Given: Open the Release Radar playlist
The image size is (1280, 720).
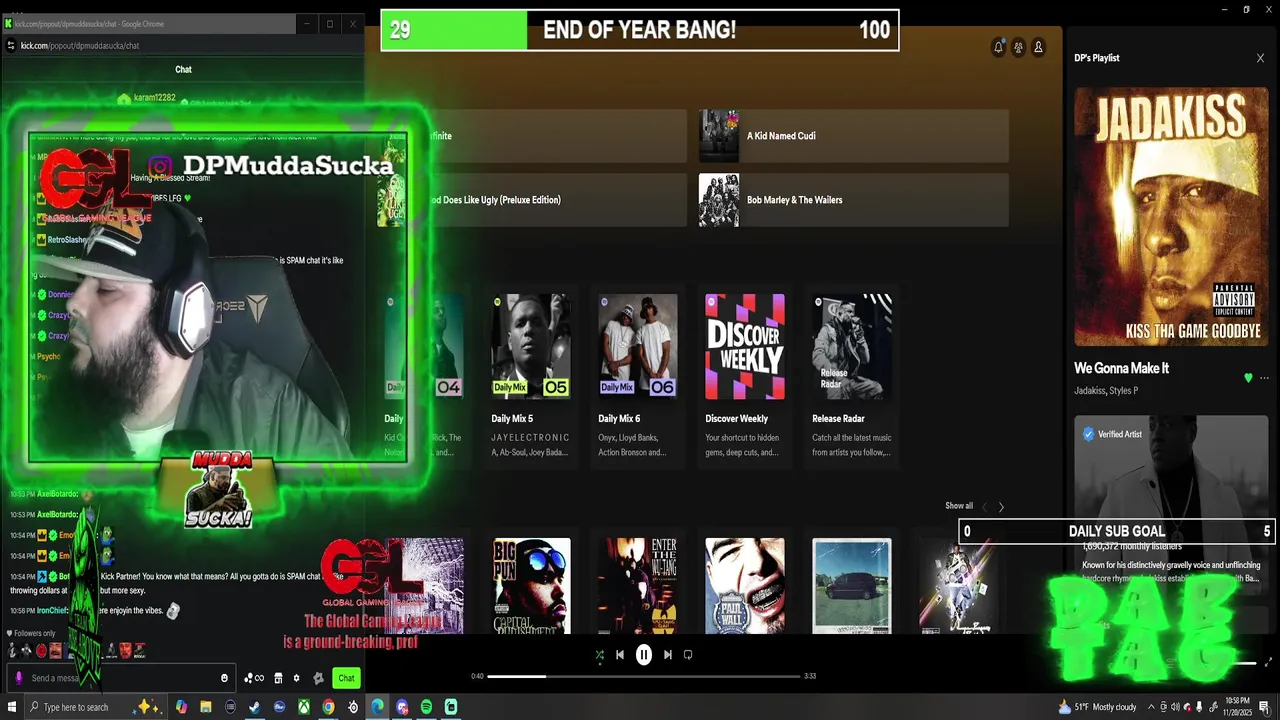Looking at the screenshot, I should 852,378.
